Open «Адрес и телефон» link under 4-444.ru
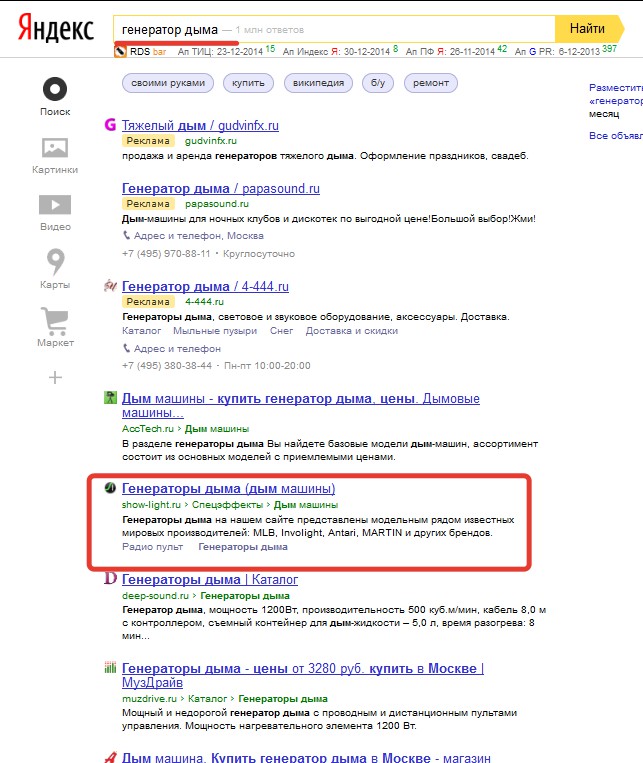 (x=177, y=348)
